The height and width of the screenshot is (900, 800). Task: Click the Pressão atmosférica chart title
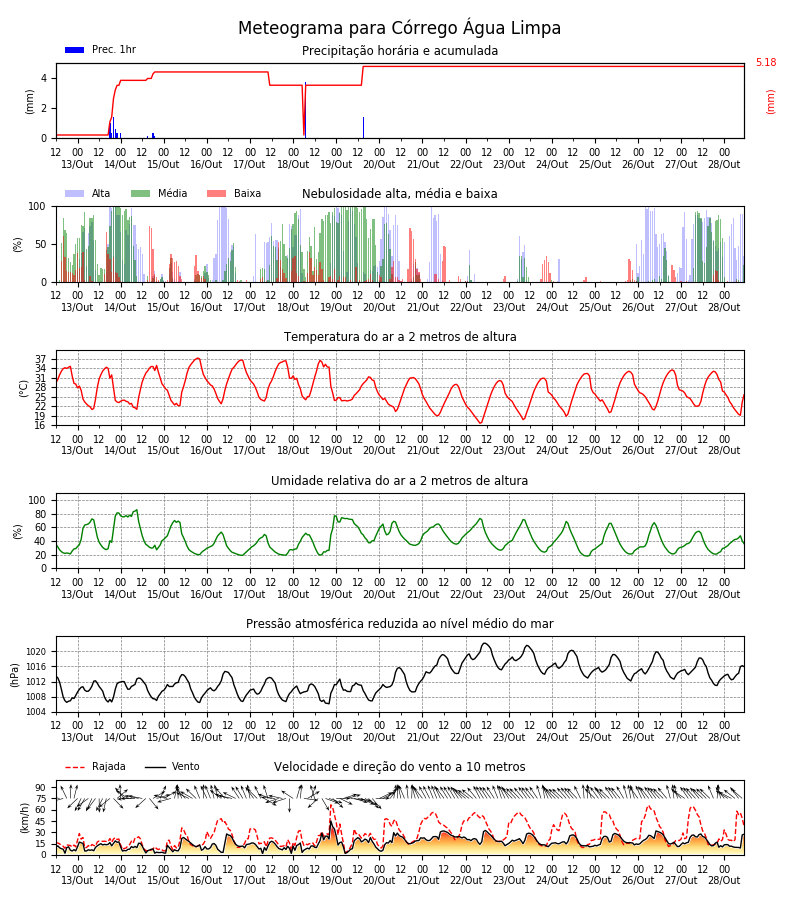pos(400,623)
